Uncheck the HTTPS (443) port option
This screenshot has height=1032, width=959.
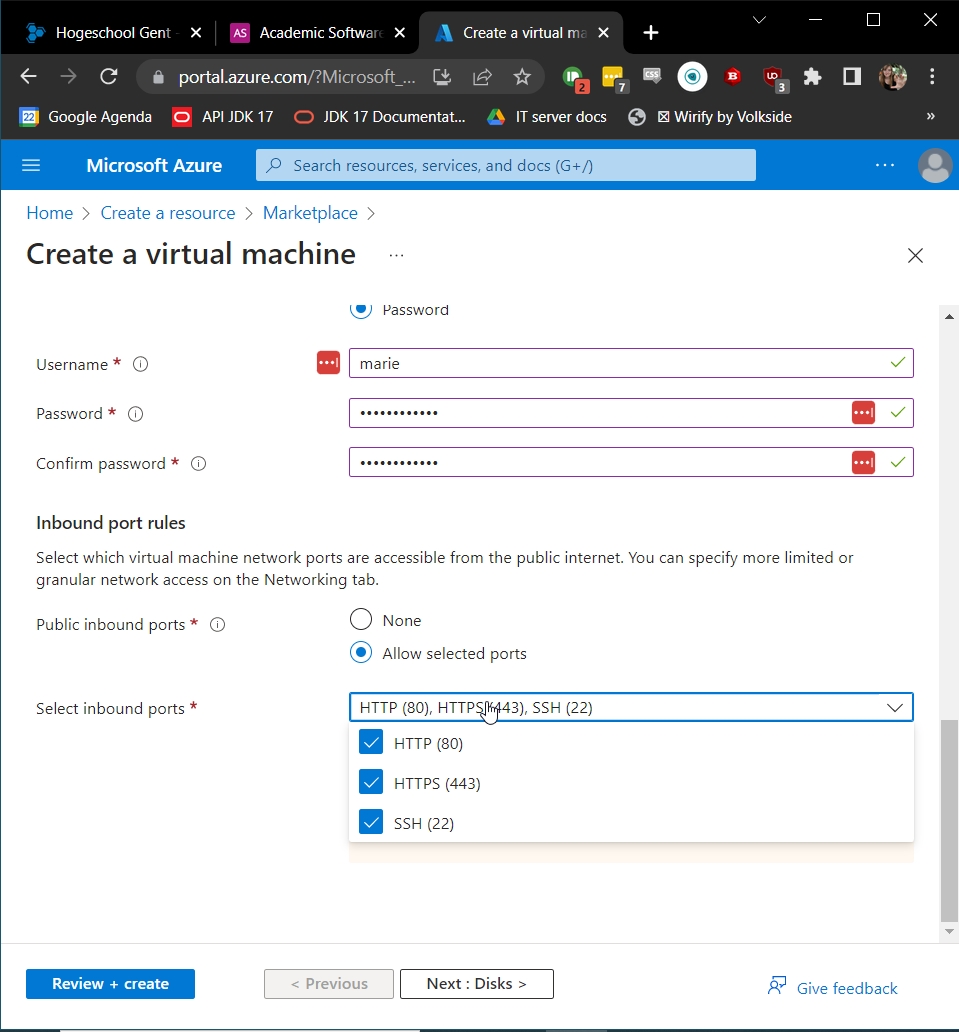click(x=371, y=783)
